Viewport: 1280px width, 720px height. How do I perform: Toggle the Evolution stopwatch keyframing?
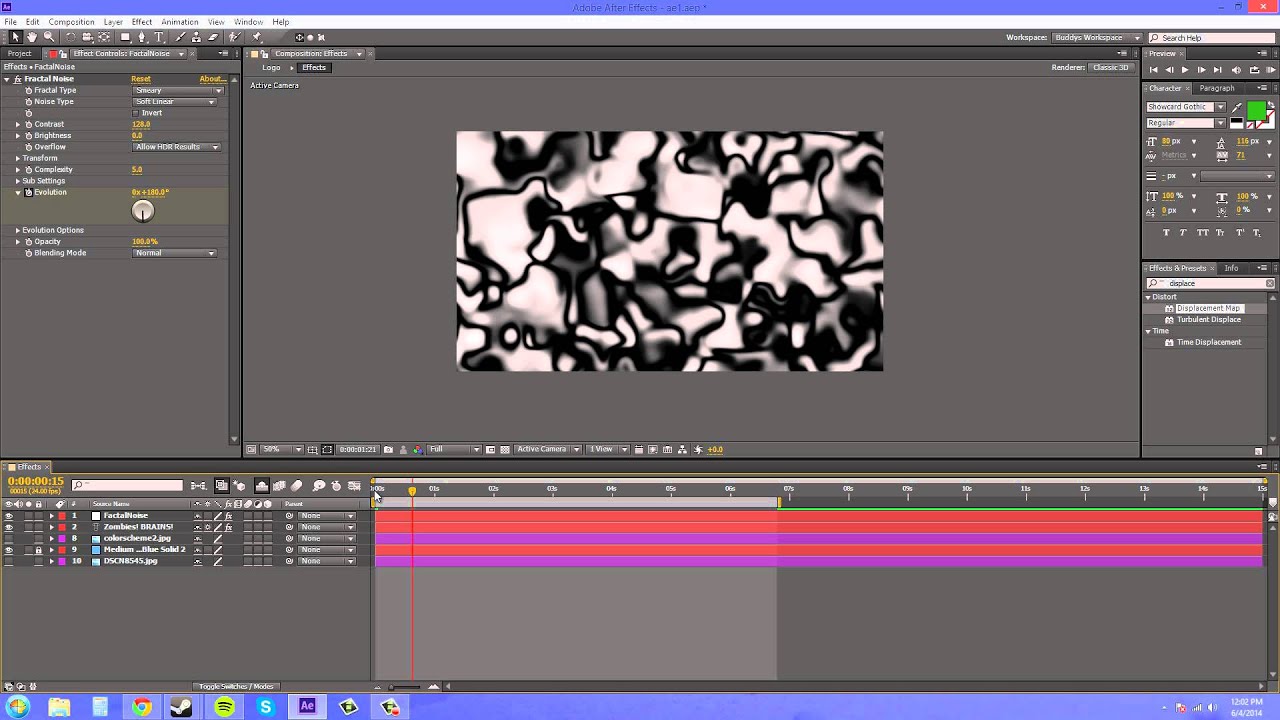[29, 192]
